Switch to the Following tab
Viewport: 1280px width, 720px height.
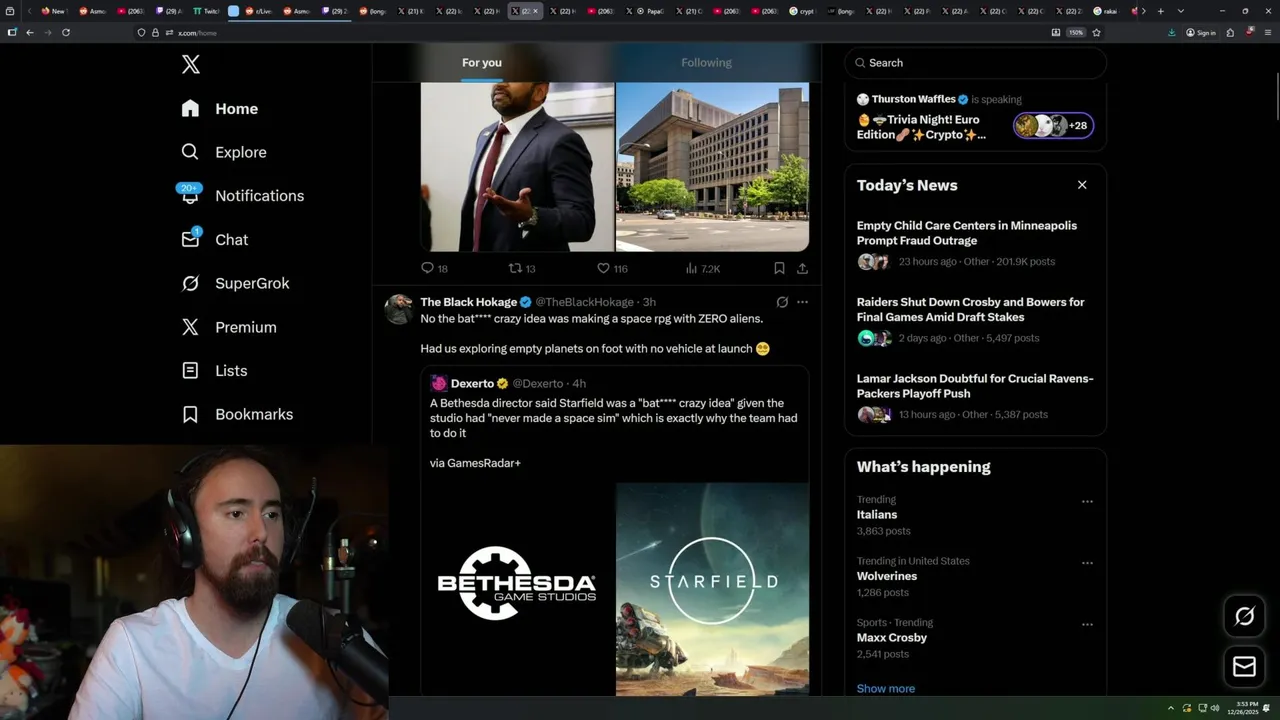[706, 63]
